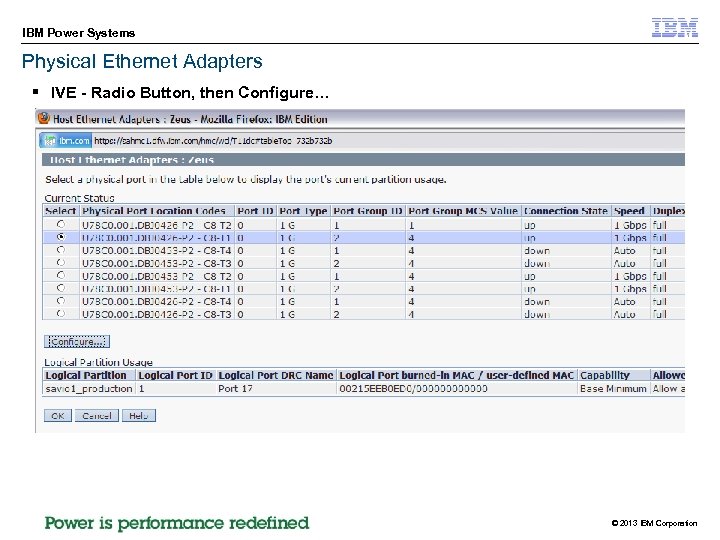Screen dimensions: 720x540
Task: Click the savio1_production partition cell
Action: click(x=89, y=389)
